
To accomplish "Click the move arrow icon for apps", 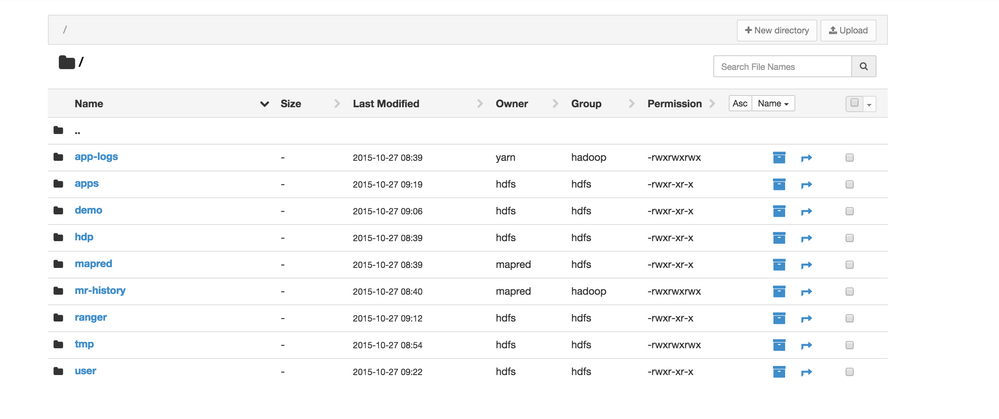I will tap(806, 185).
